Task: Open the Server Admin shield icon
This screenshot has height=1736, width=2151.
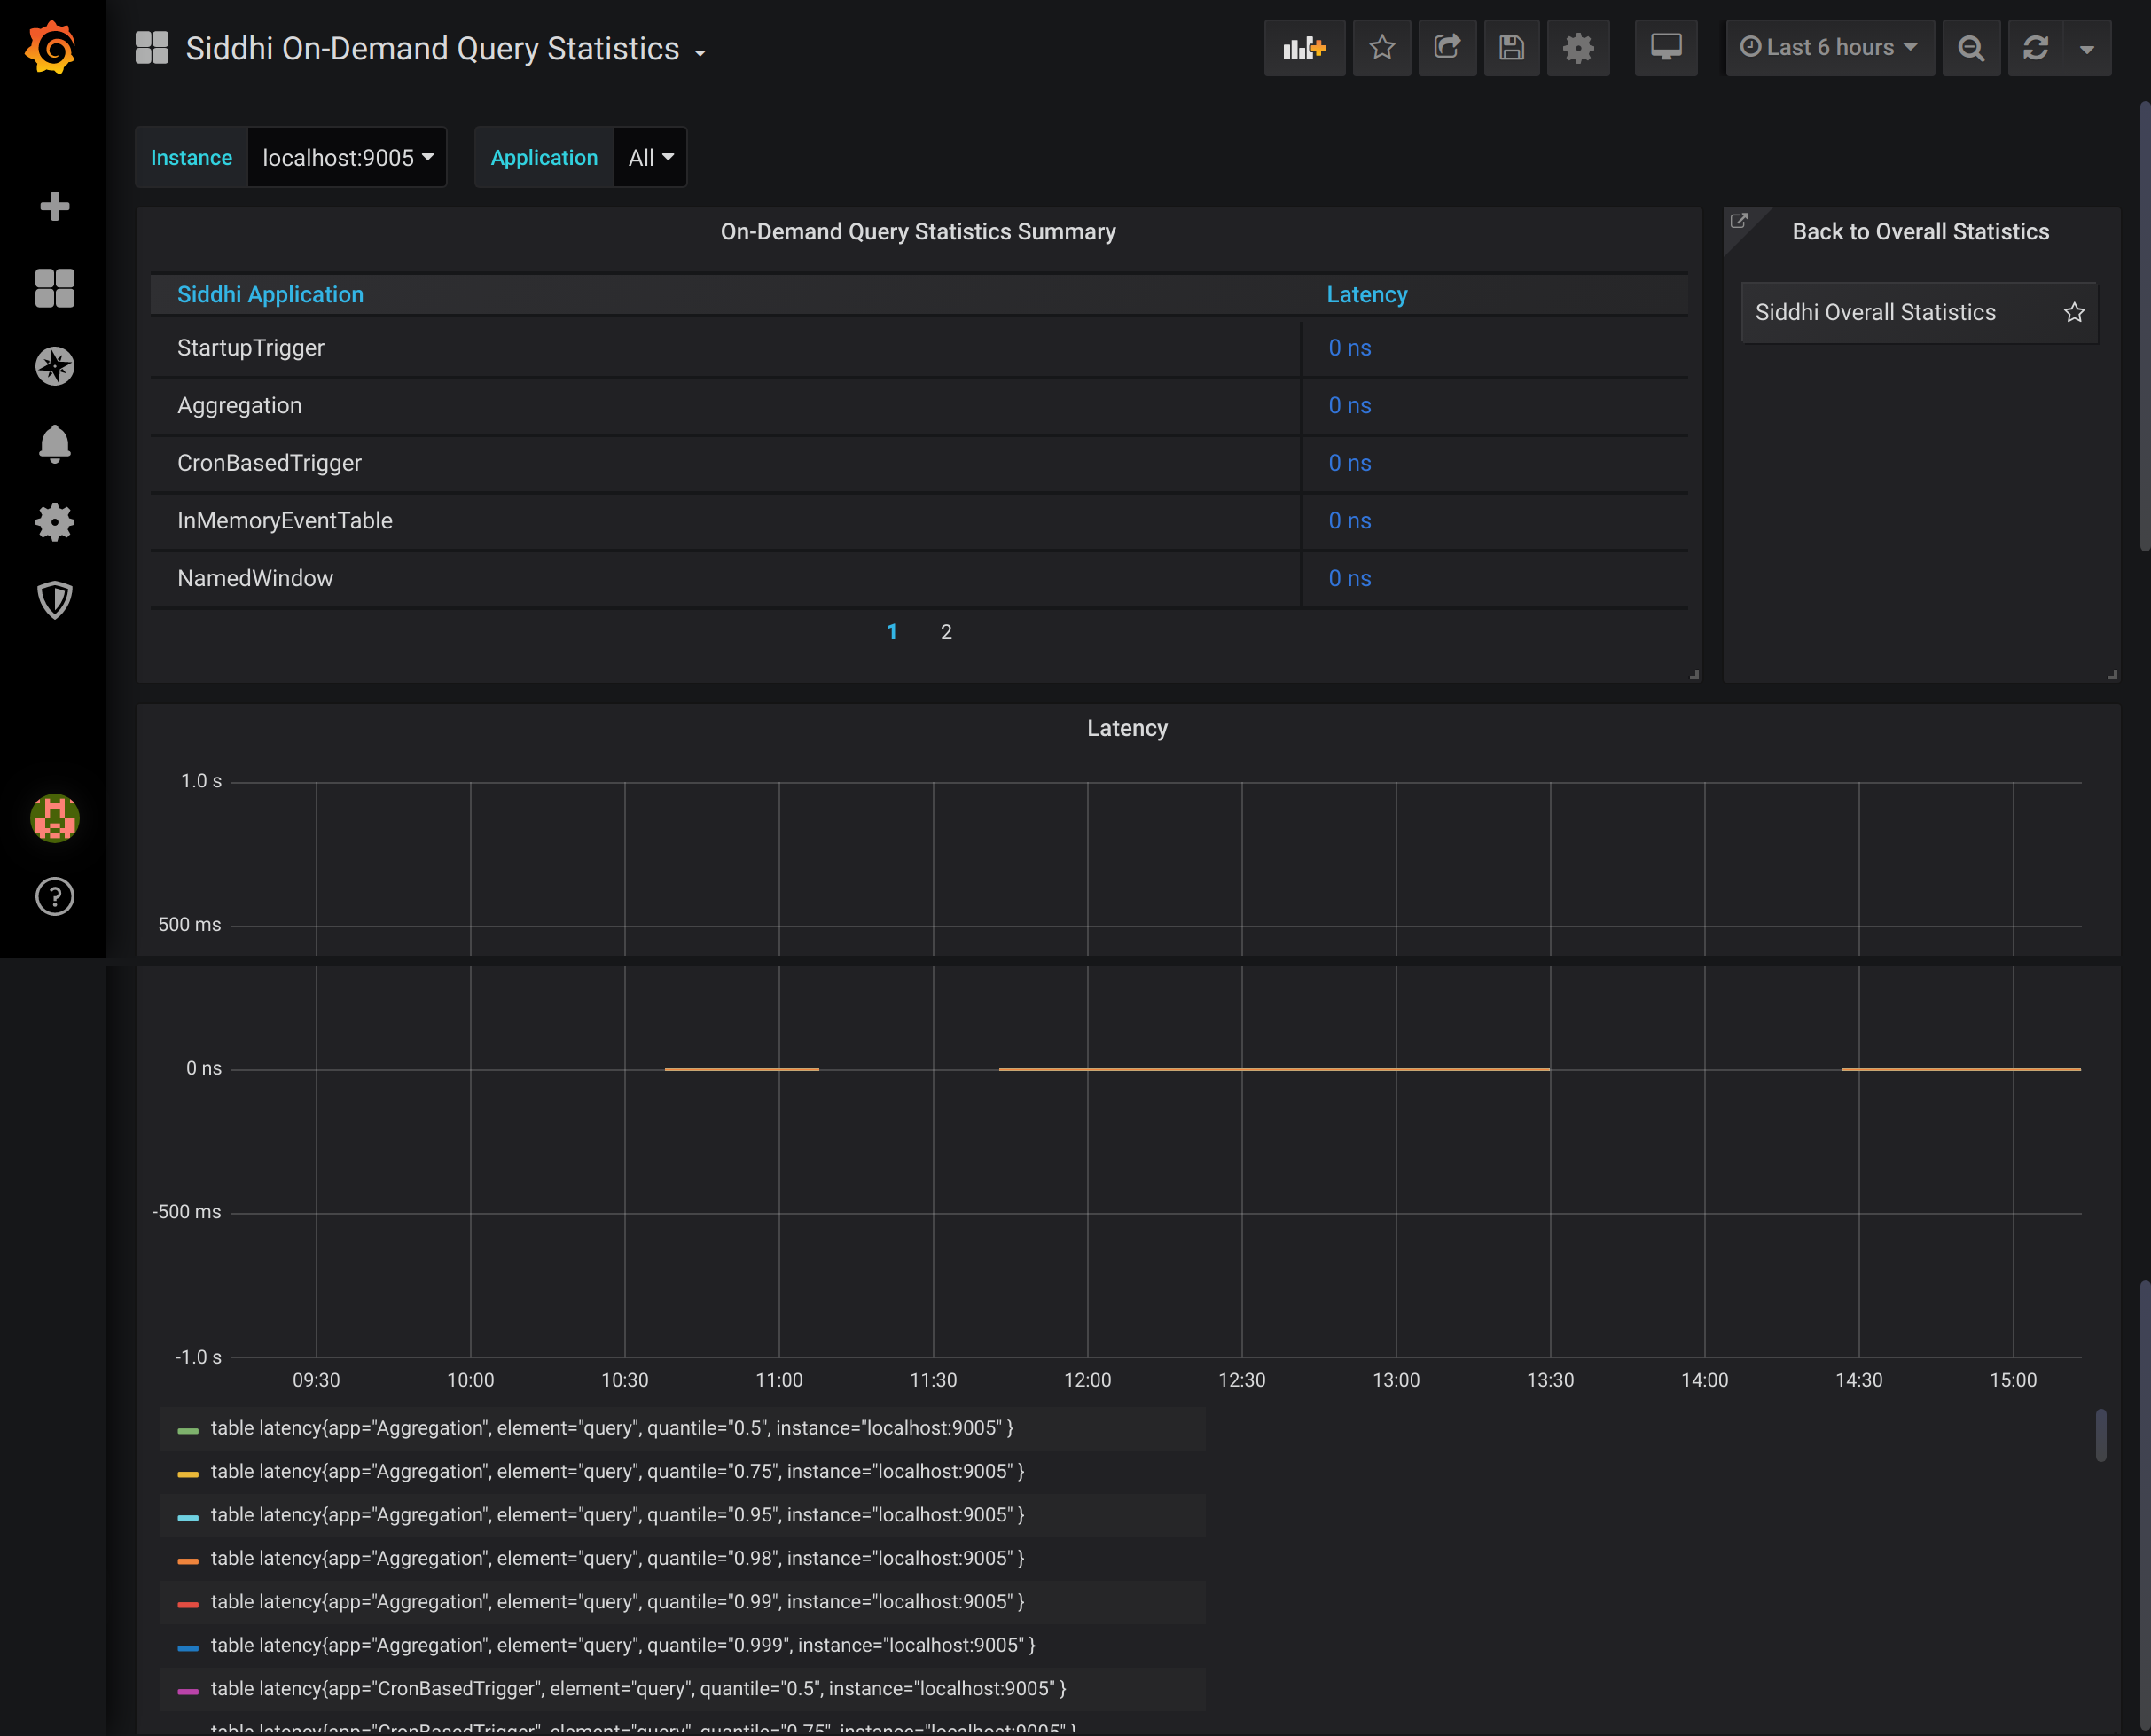Action: click(x=54, y=600)
